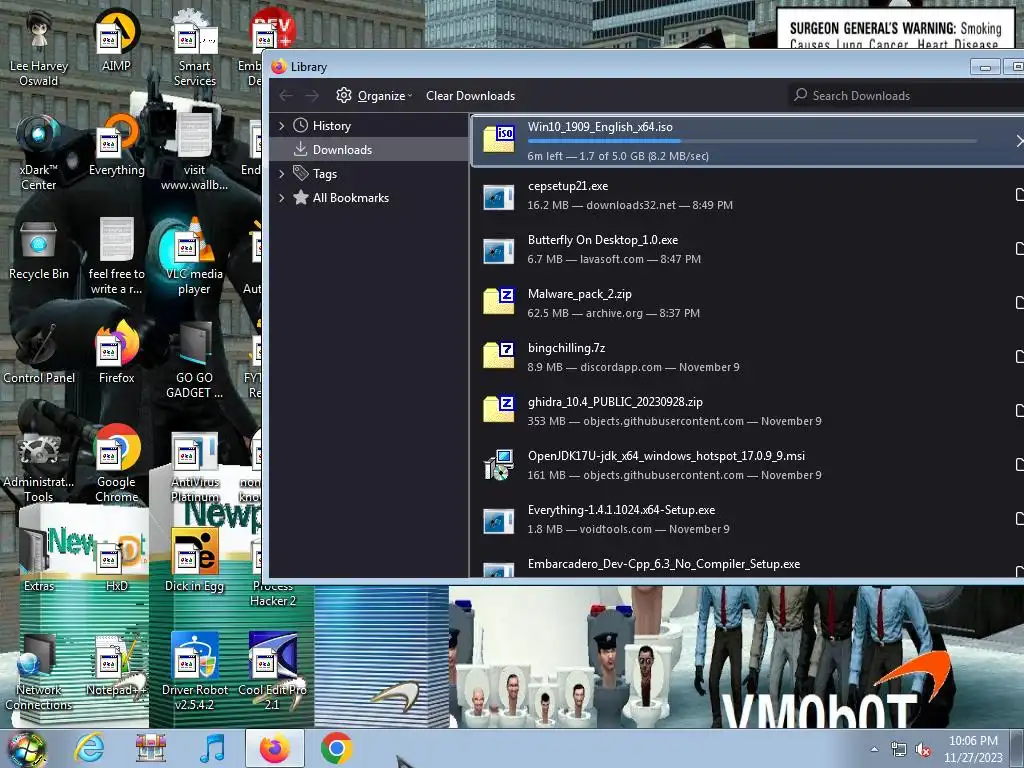Open the music note taskbar icon
The image size is (1024, 768).
[212, 748]
